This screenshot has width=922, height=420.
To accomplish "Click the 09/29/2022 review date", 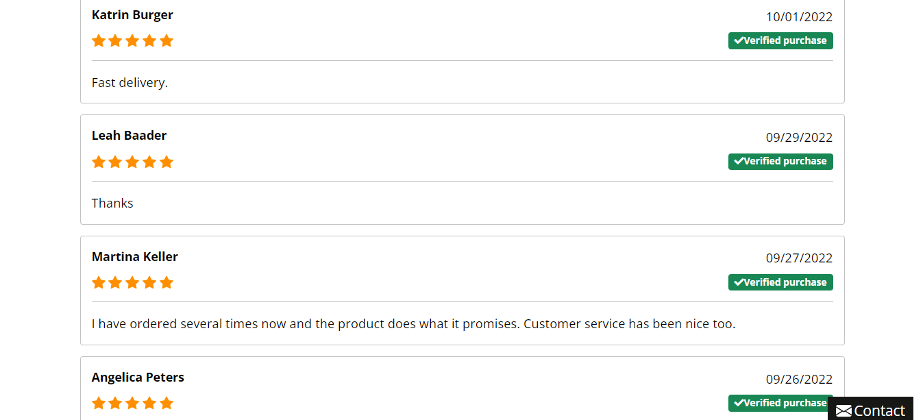I will 799,138.
